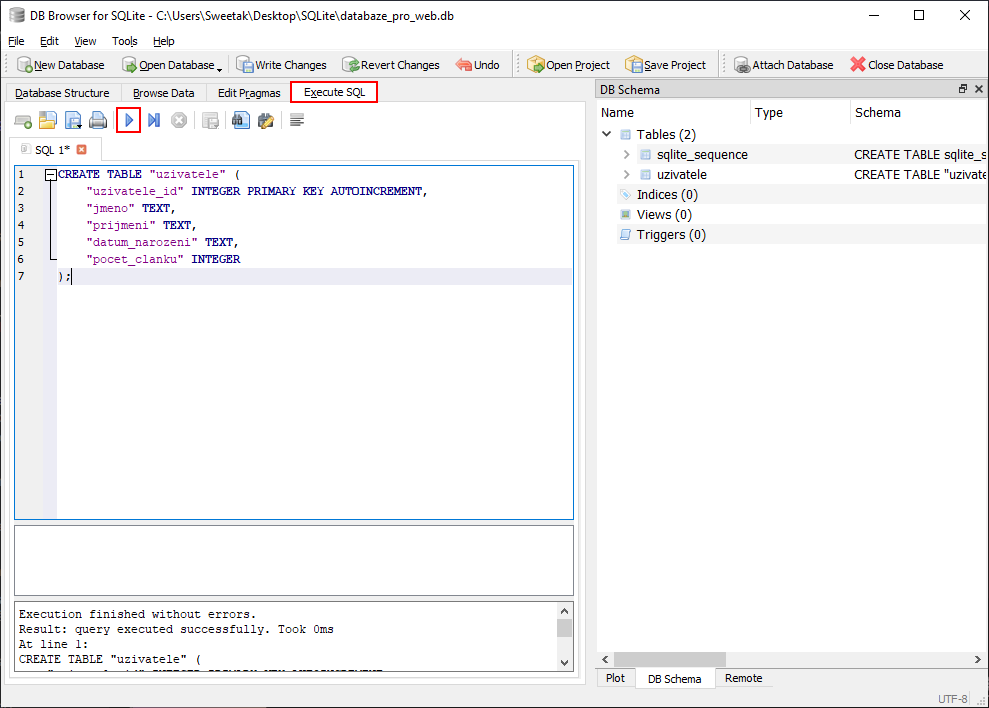Click the empty results pane
Image resolution: width=989 pixels, height=708 pixels.
click(x=294, y=560)
